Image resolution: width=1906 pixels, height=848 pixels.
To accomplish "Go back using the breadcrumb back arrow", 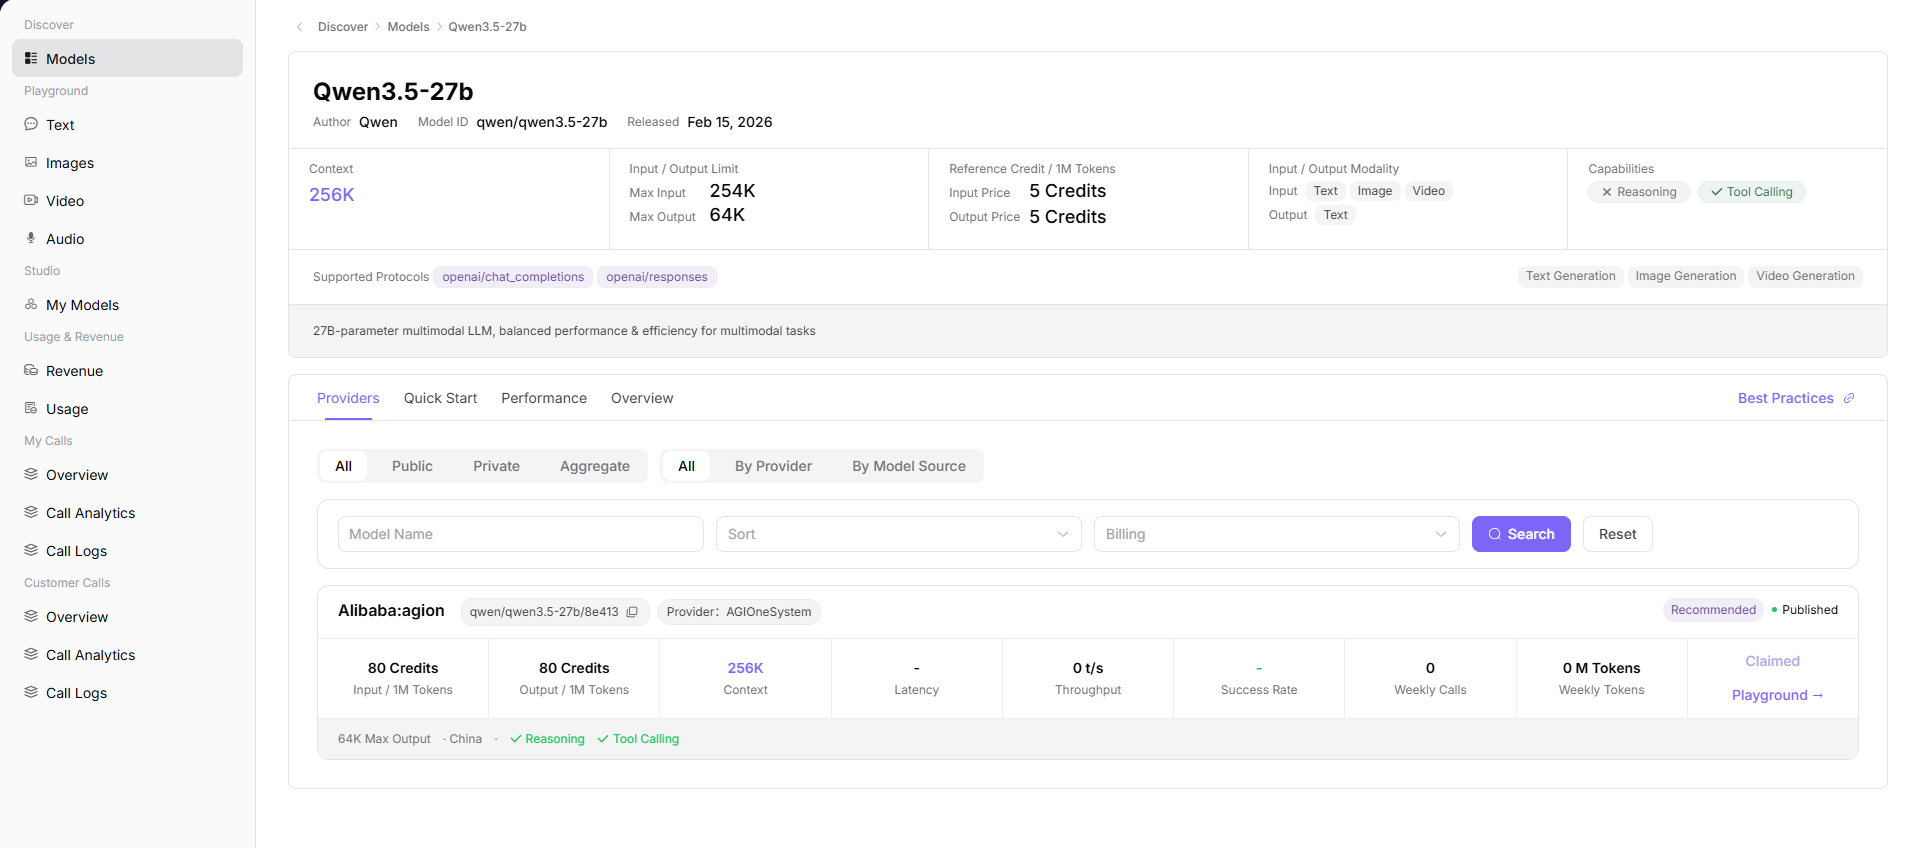I will pos(300,27).
